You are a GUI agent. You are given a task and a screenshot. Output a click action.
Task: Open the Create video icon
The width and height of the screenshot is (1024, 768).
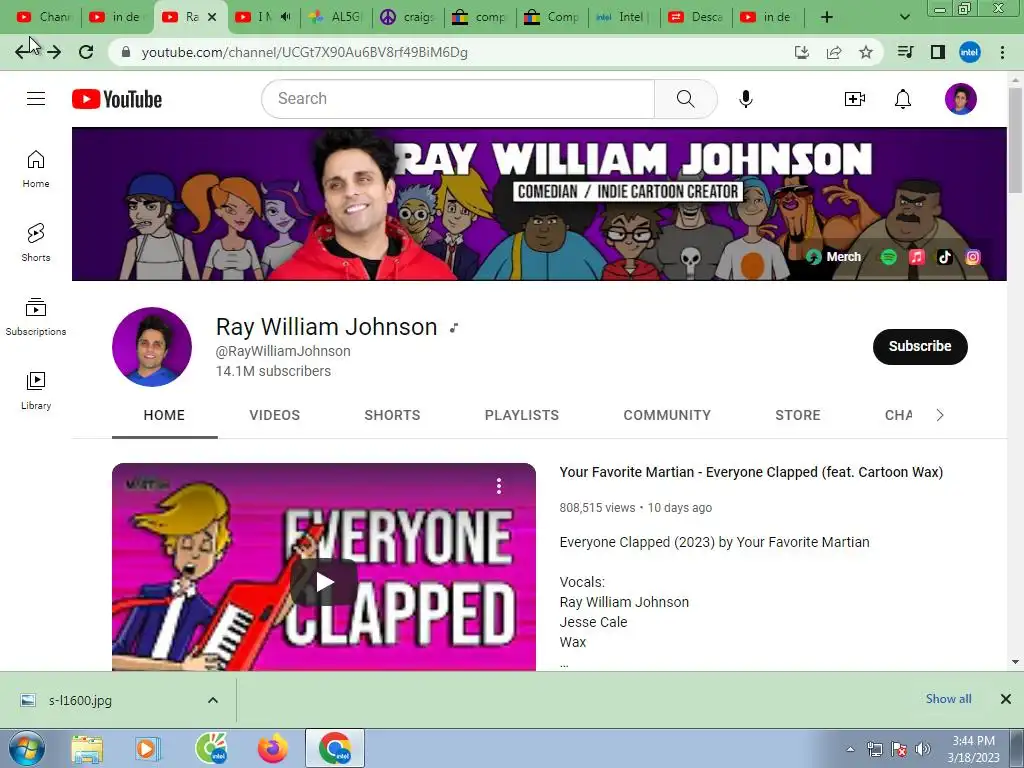point(854,99)
